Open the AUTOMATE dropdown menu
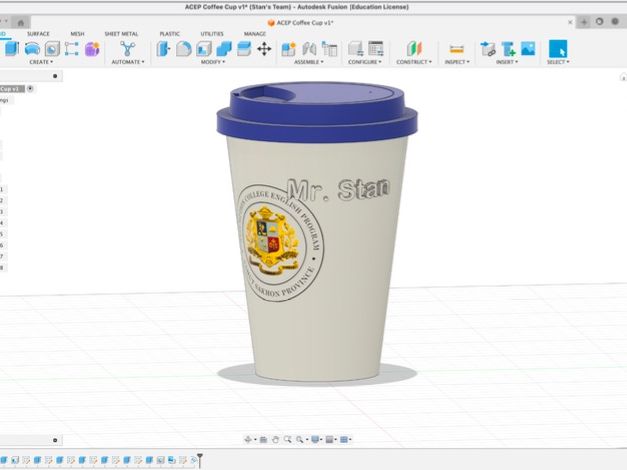 tap(128, 62)
